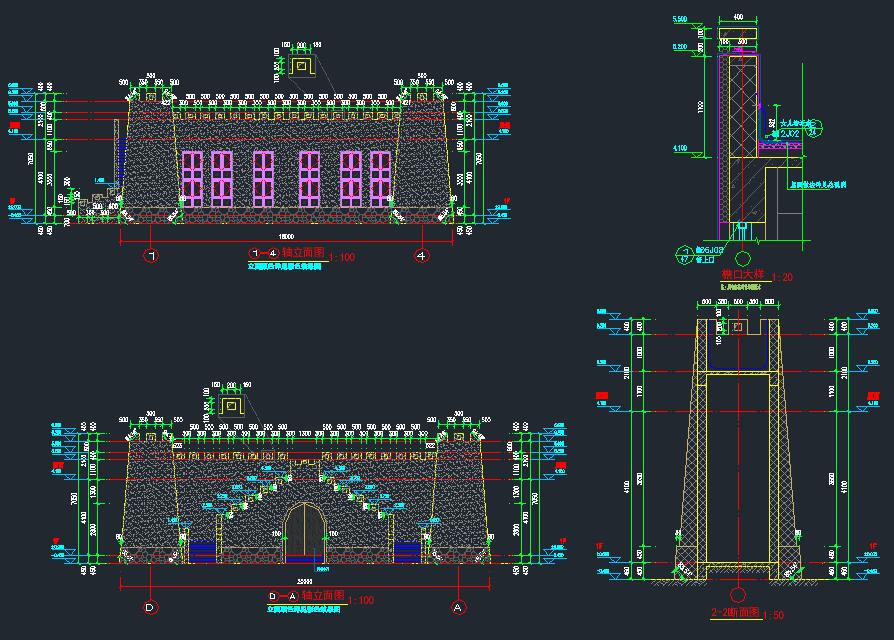Click axis bubble 1 under top elevation
The image size is (894, 640).
pyautogui.click(x=151, y=256)
